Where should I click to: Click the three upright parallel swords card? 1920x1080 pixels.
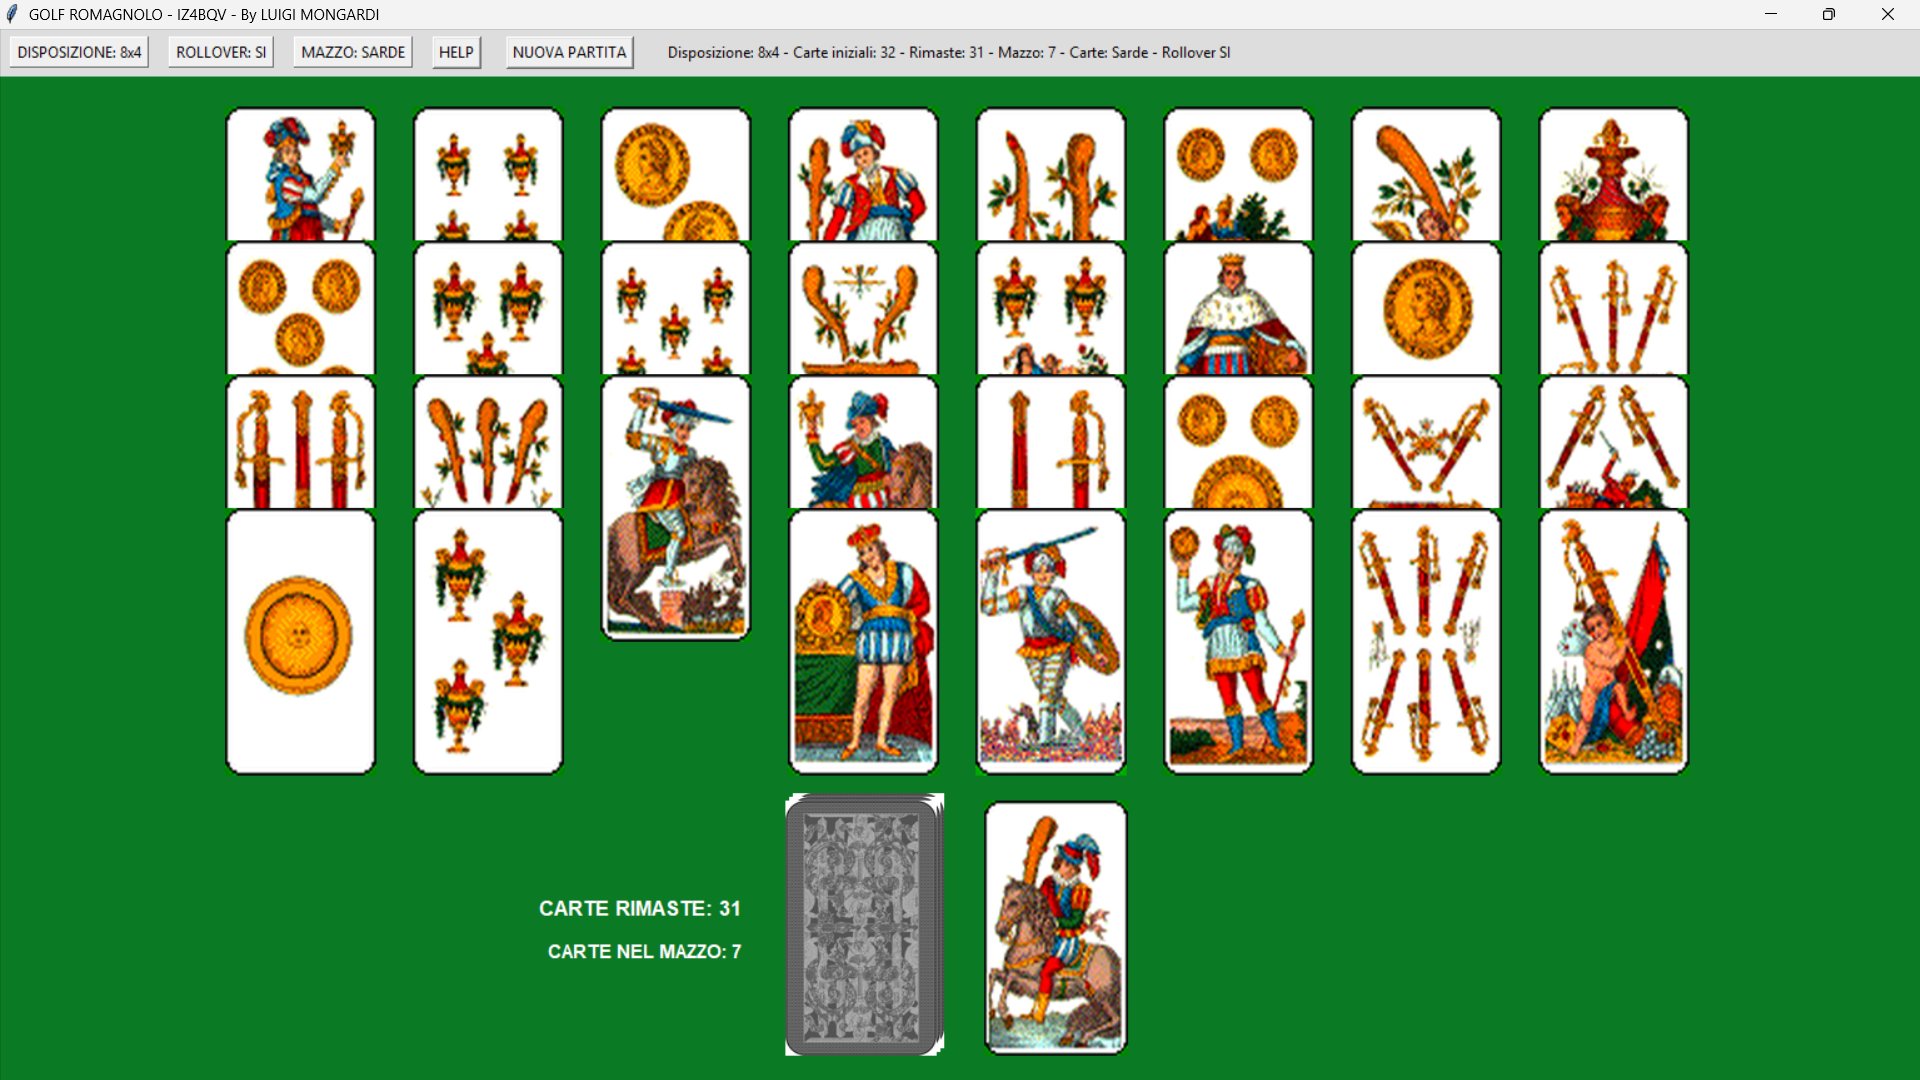pyautogui.click(x=301, y=443)
